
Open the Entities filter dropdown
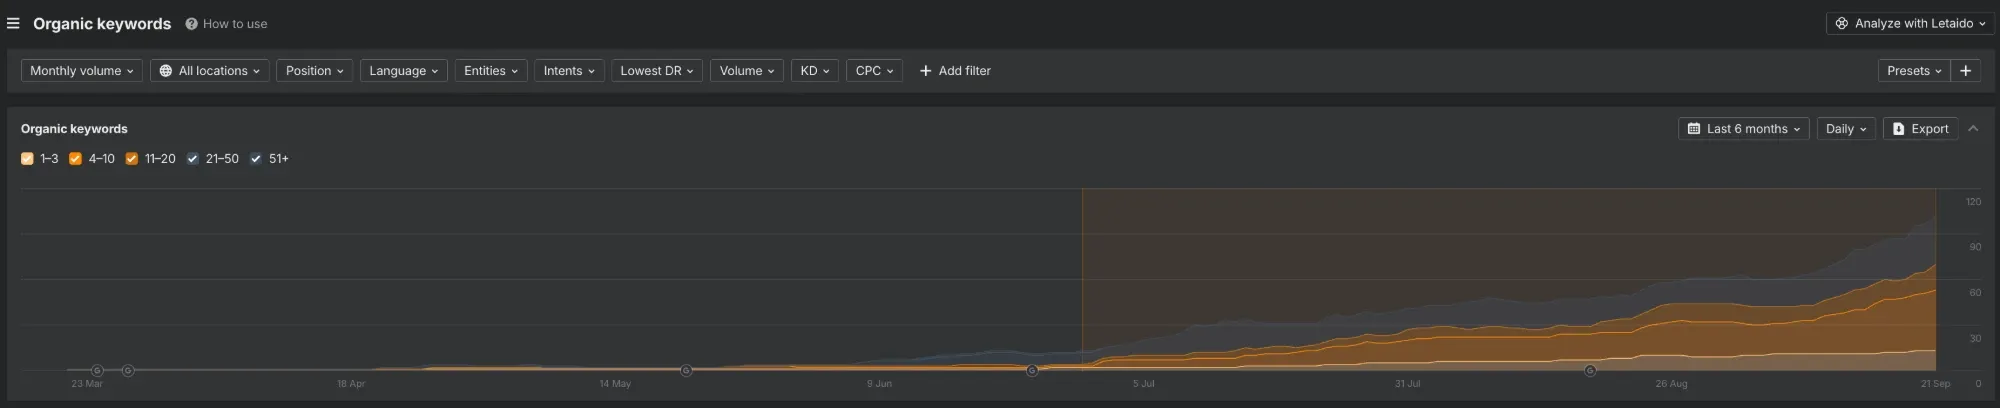(x=491, y=71)
